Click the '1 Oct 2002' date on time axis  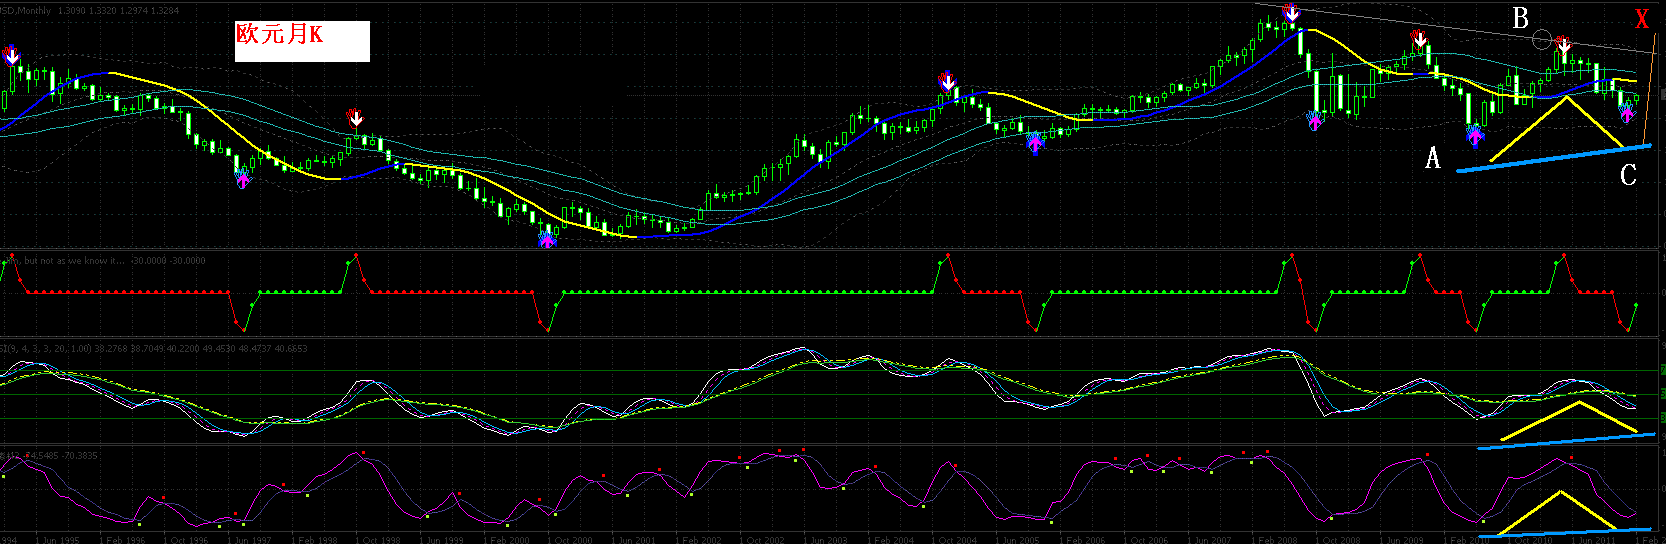click(763, 540)
